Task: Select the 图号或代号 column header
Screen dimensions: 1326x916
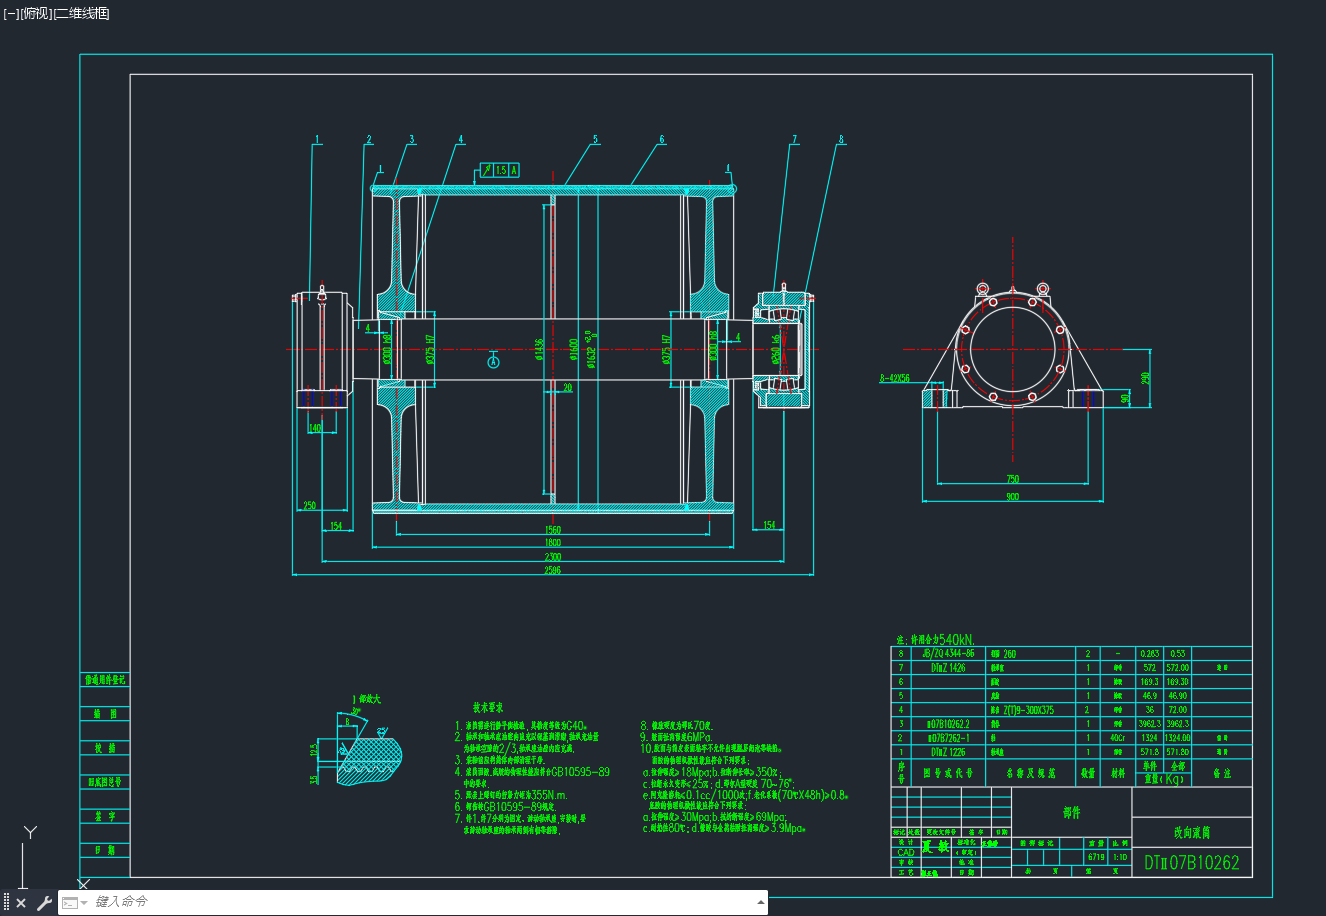Action: click(948, 773)
